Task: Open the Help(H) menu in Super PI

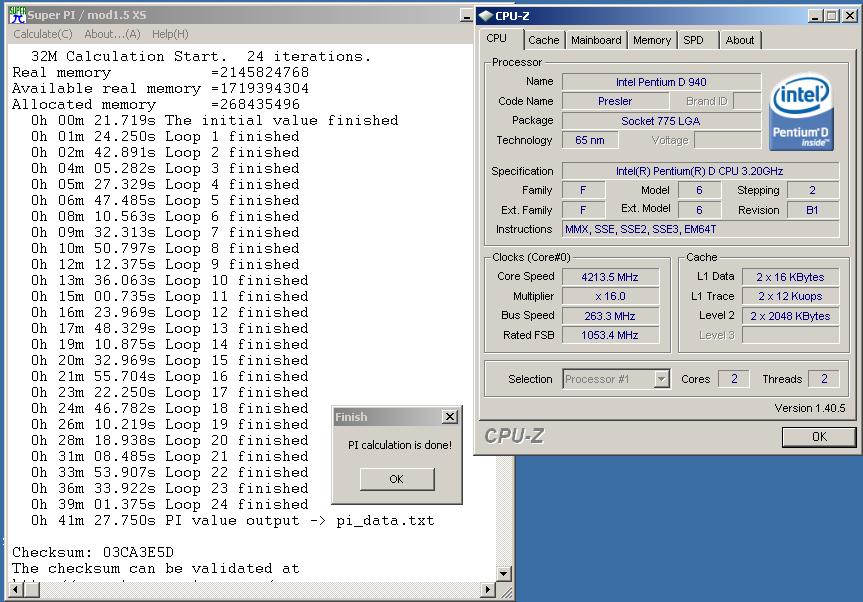Action: pyautogui.click(x=170, y=34)
